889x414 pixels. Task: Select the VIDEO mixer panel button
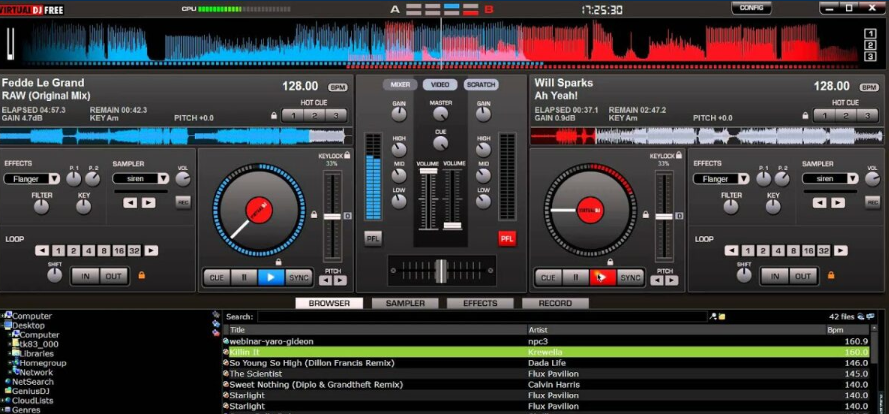(440, 85)
